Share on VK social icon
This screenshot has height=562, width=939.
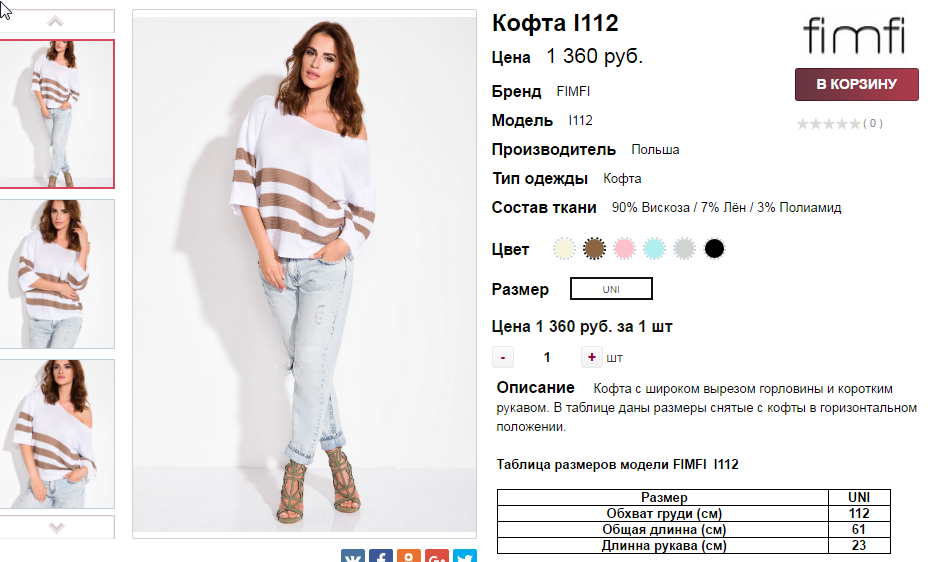coord(353,555)
